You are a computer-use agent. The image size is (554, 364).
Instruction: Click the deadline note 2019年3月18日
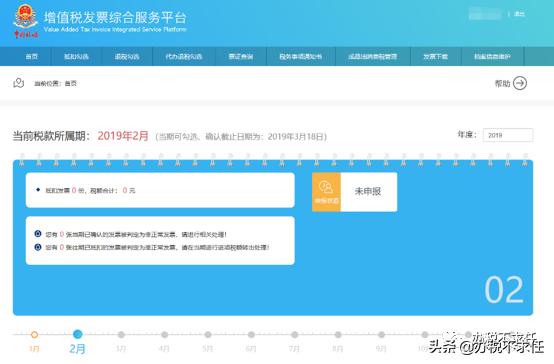click(241, 137)
